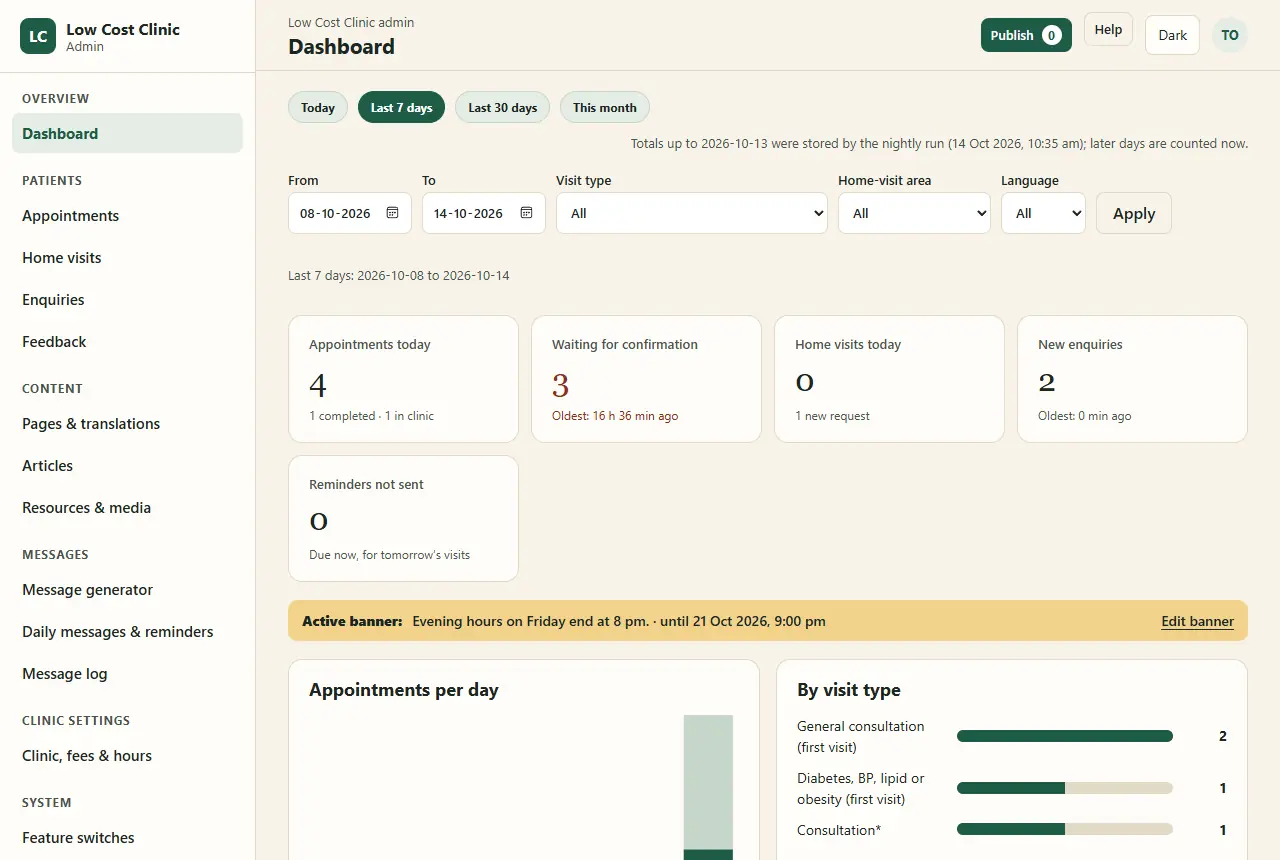The height and width of the screenshot is (860, 1280).
Task: Switch to Dark theme
Action: 1172,35
